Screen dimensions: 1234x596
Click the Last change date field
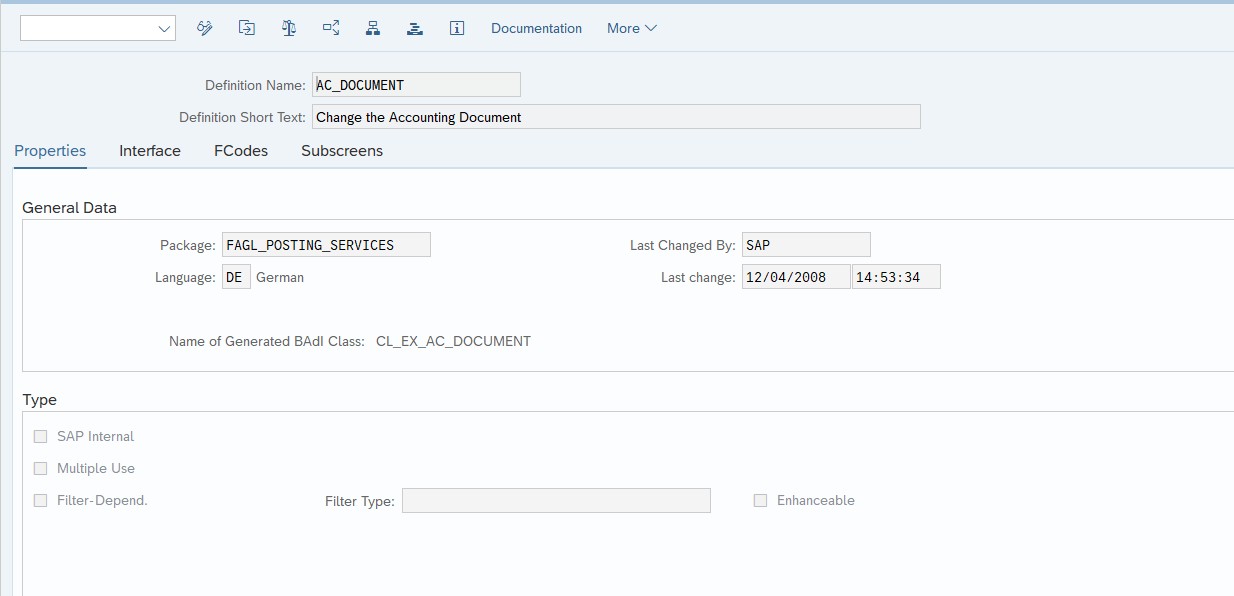[x=796, y=277]
